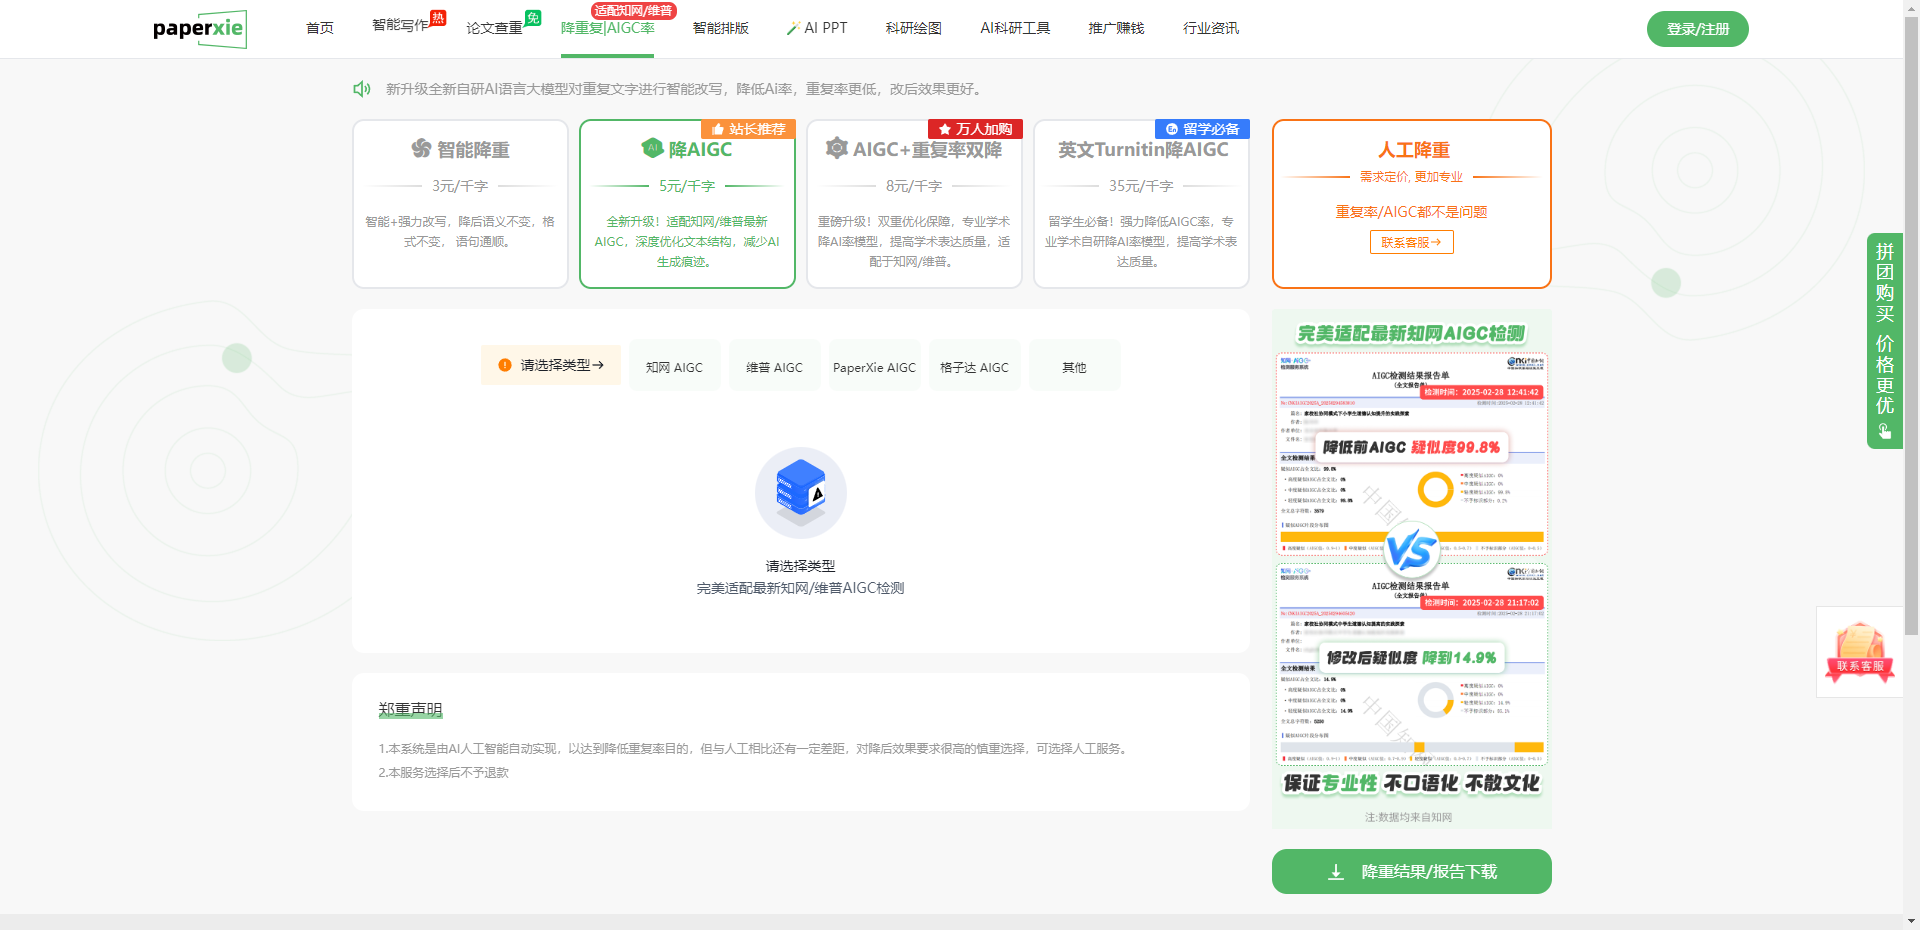Click the AI icon on the 降AIGC card
The image size is (1920, 930).
tap(650, 149)
